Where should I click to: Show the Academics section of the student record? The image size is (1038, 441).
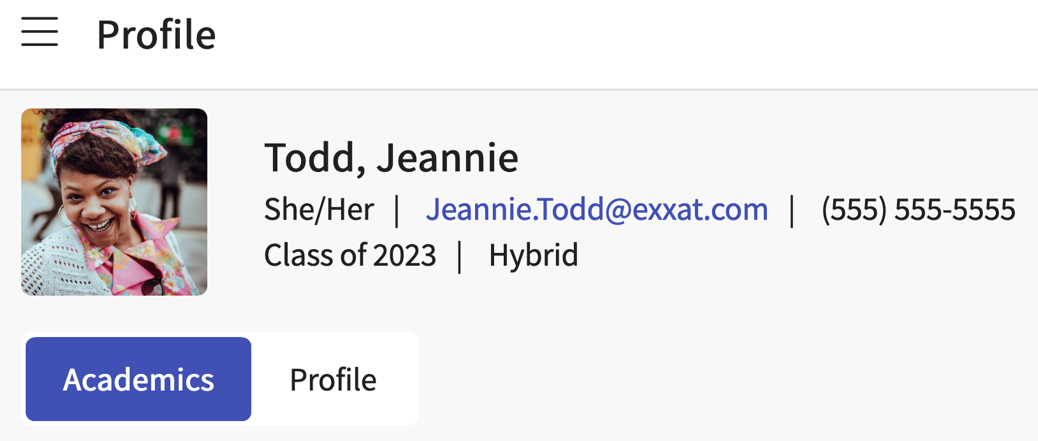click(x=138, y=379)
